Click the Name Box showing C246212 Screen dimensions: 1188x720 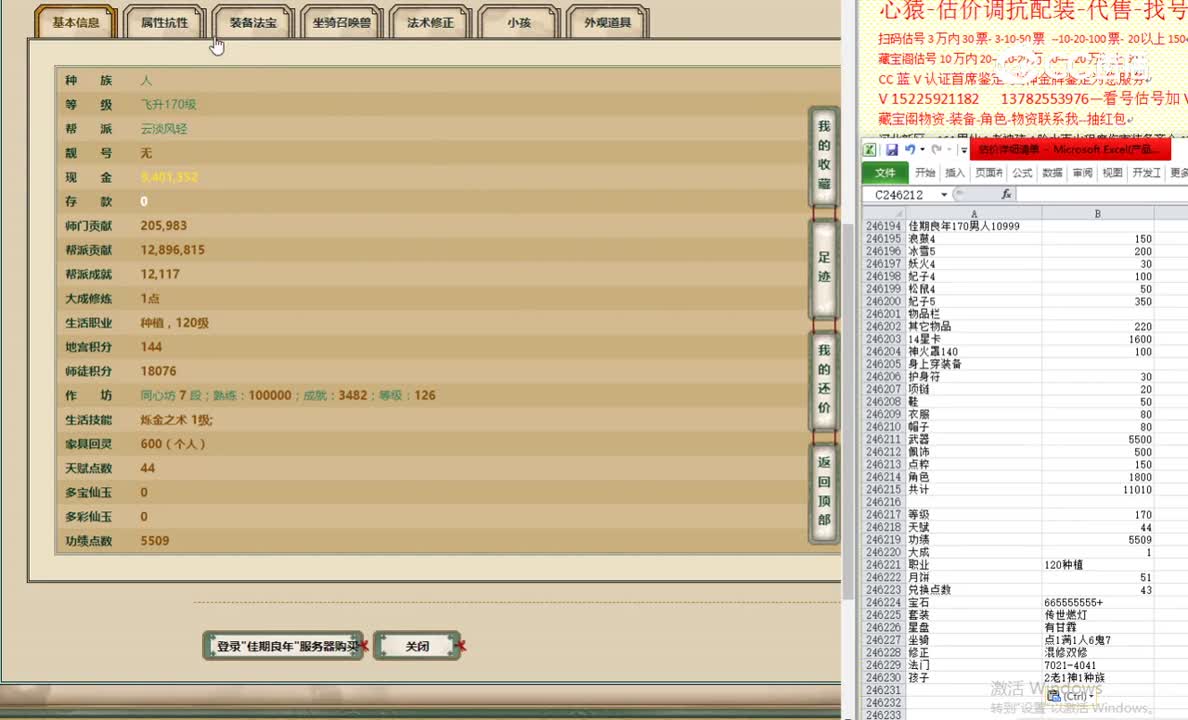pos(901,195)
